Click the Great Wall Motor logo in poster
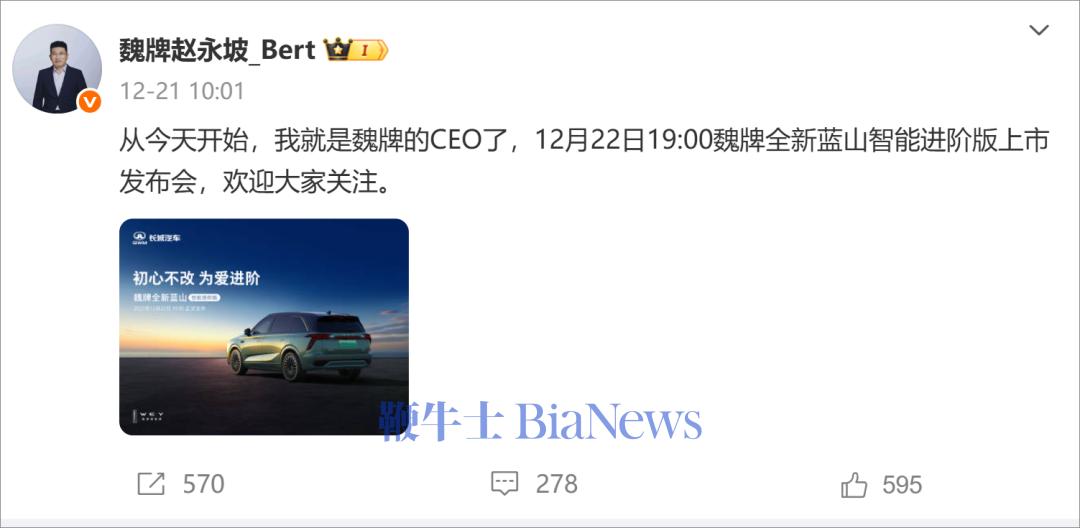The image size is (1080, 528). [x=156, y=238]
